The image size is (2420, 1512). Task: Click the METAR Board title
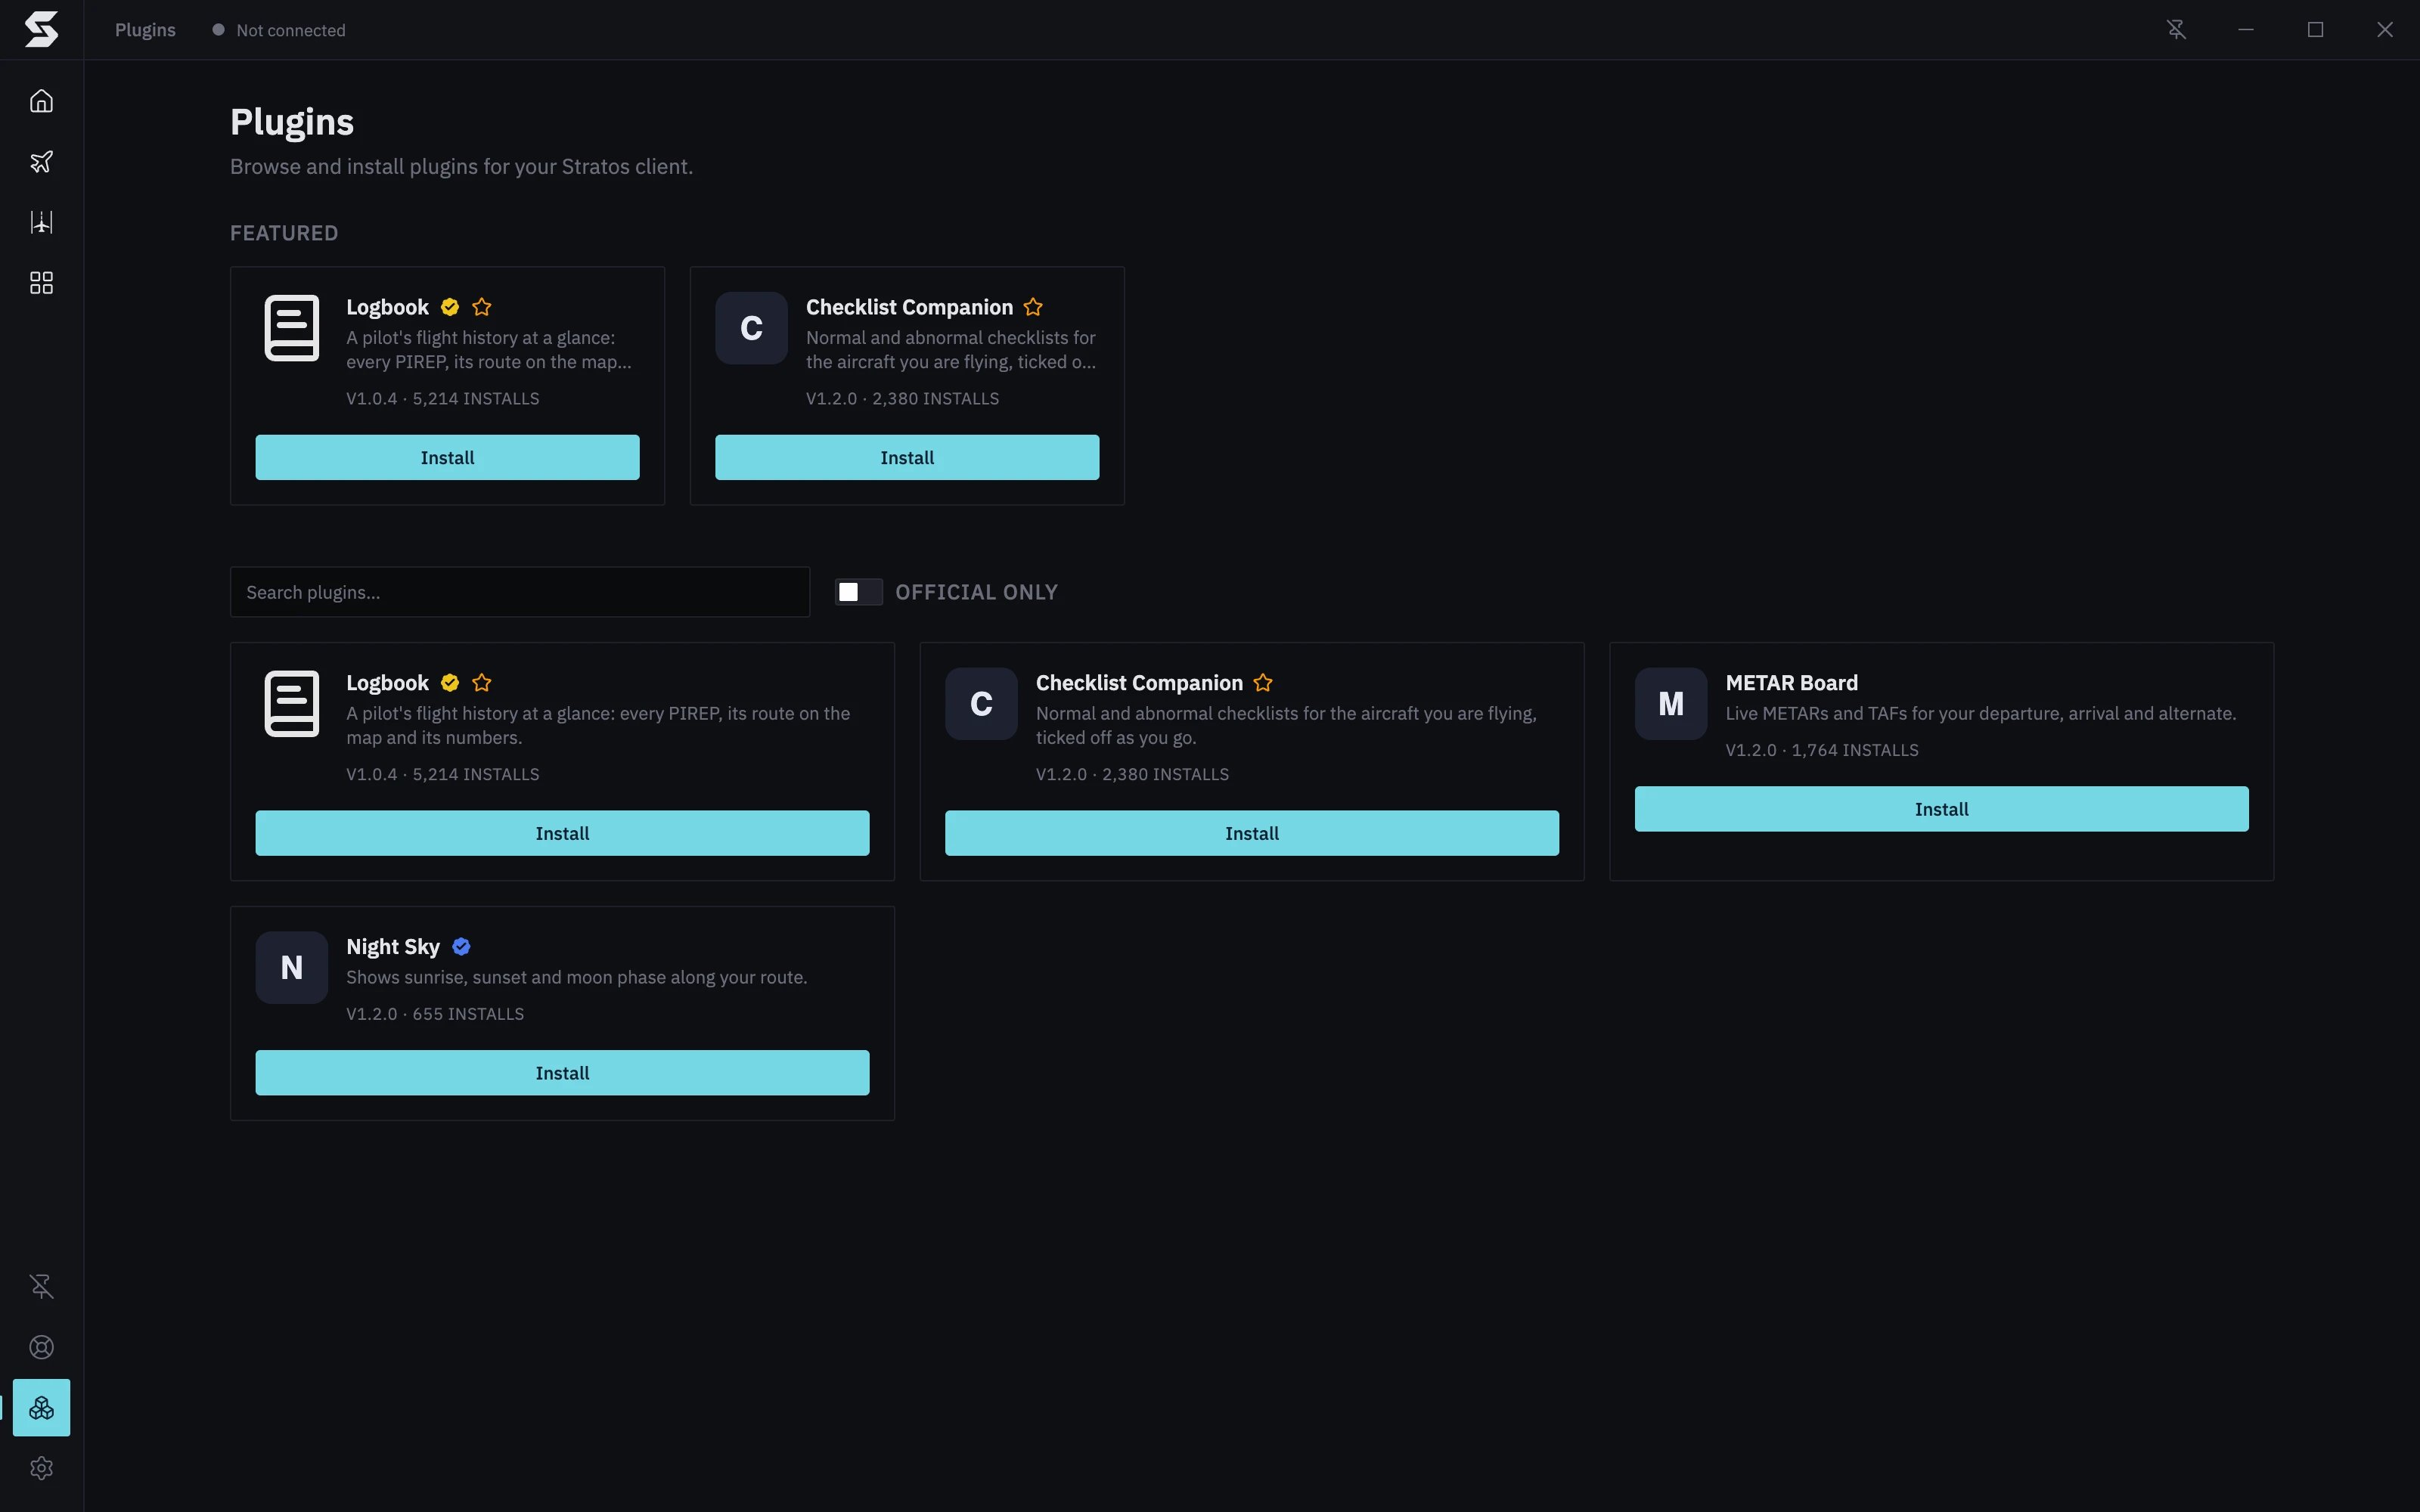[x=1791, y=683]
